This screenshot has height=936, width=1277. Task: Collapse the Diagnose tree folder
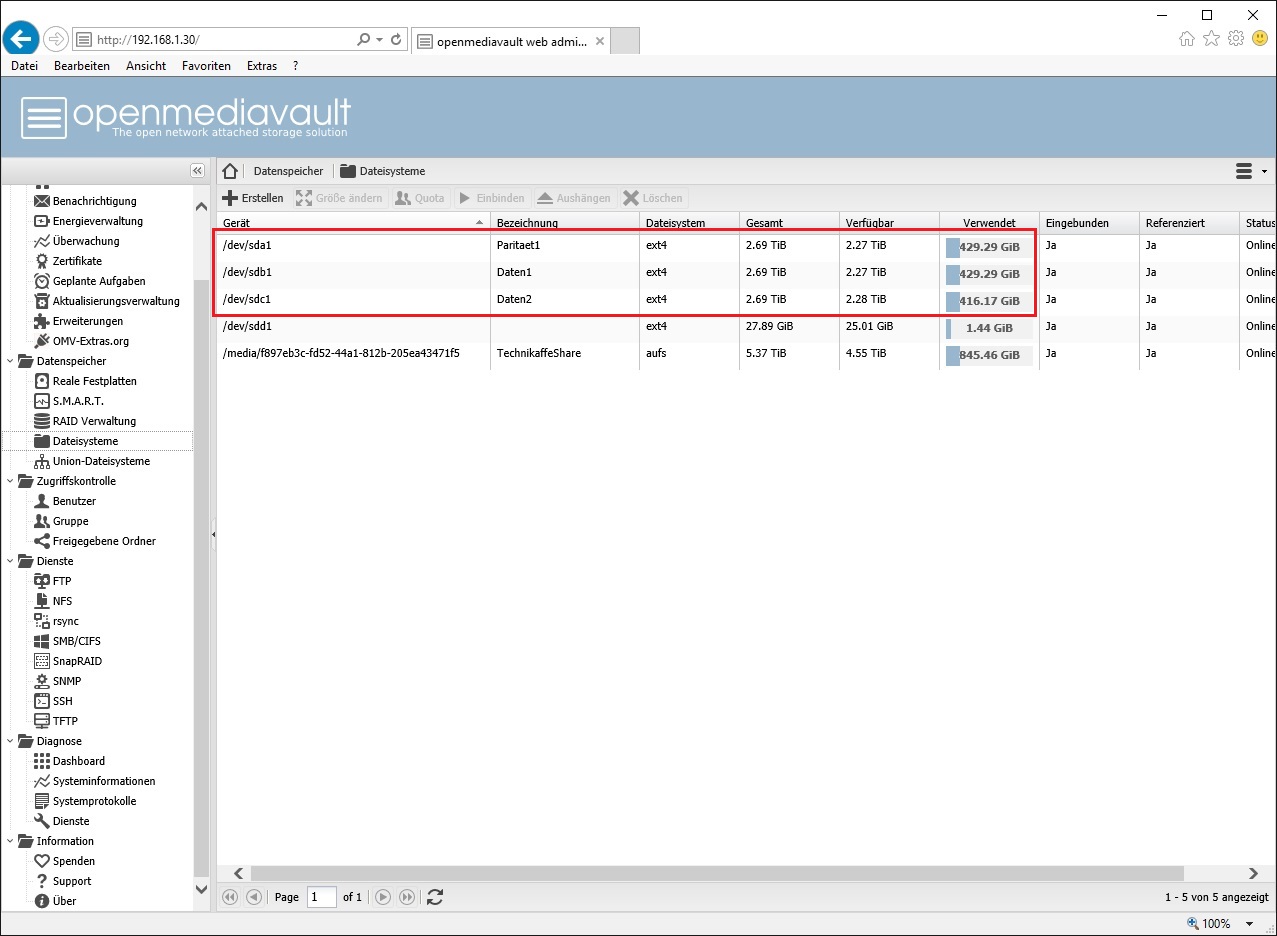pyautogui.click(x=11, y=741)
